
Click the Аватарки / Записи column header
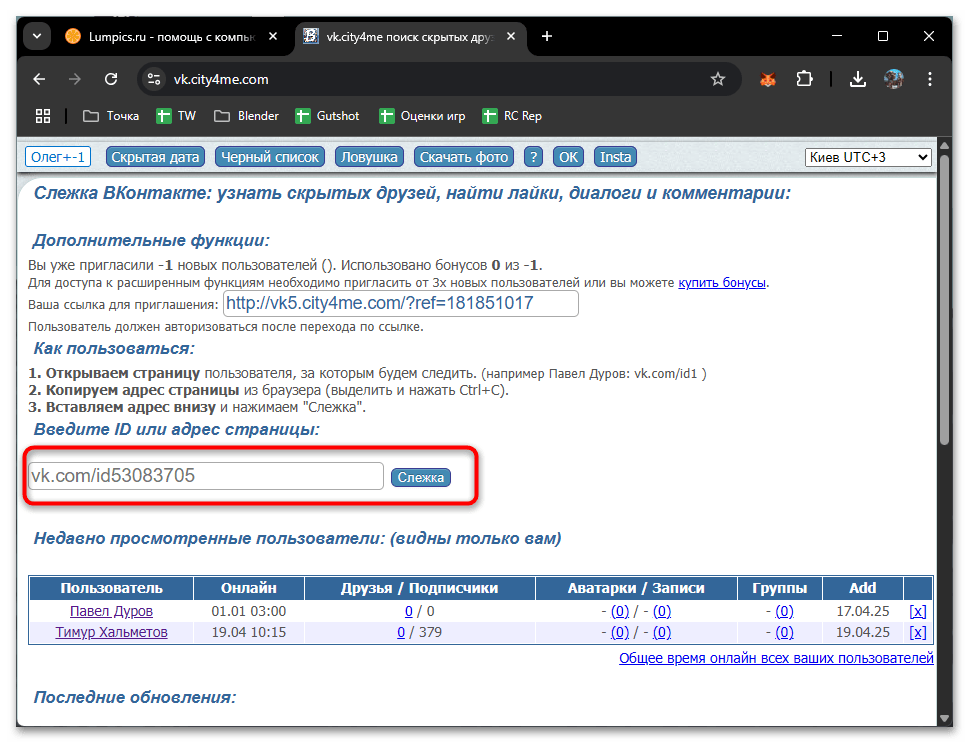[636, 588]
